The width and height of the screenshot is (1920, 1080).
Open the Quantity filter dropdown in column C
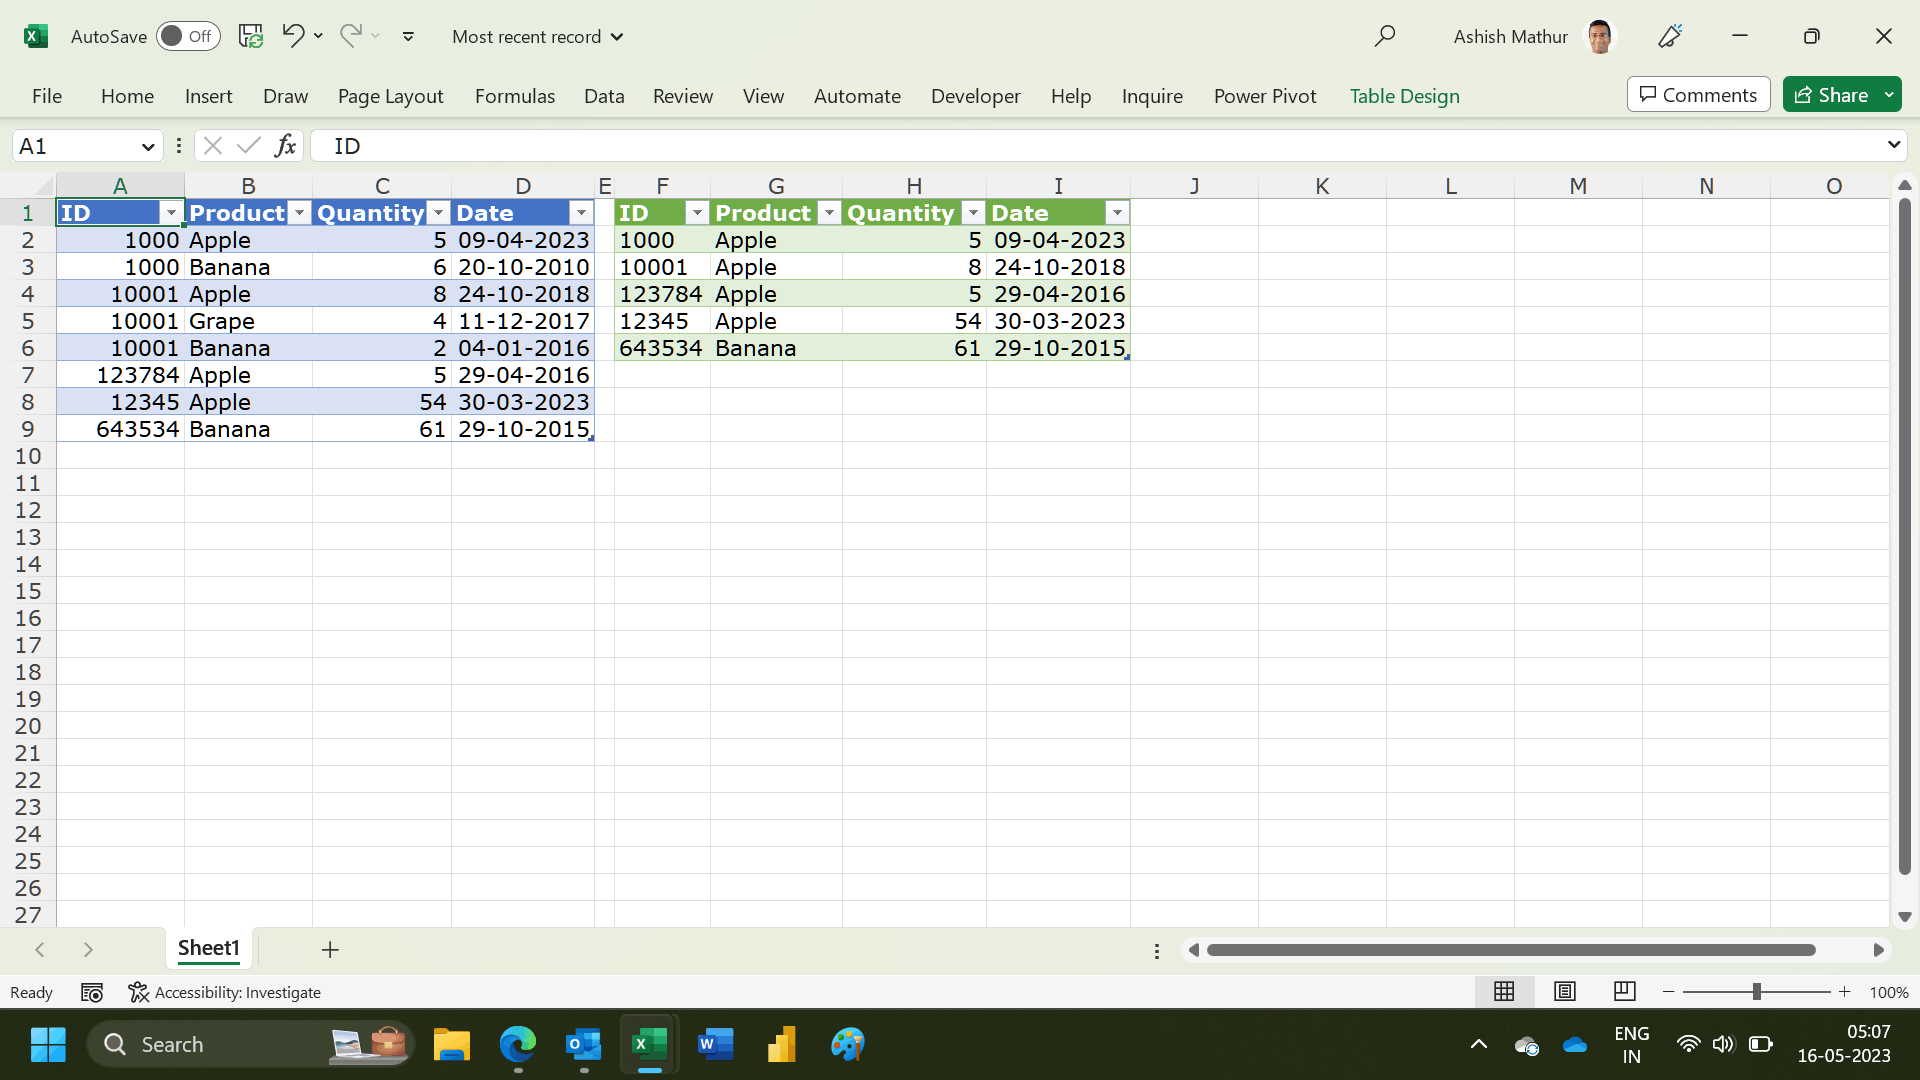point(438,213)
